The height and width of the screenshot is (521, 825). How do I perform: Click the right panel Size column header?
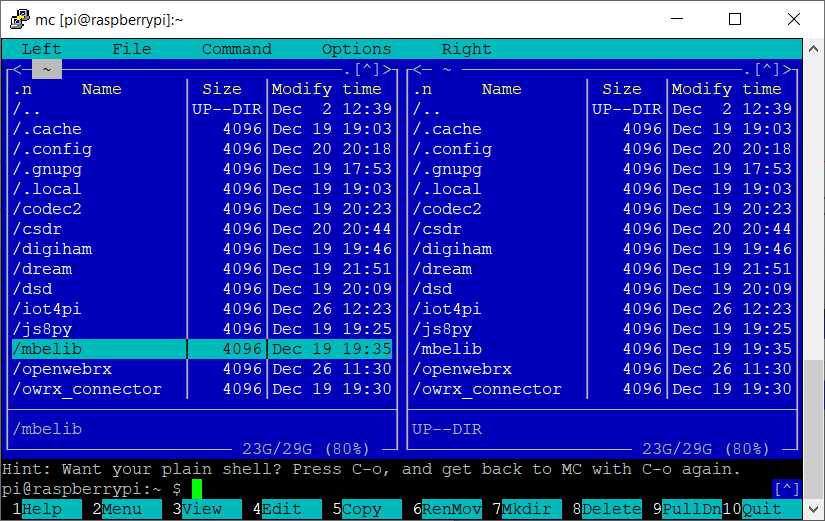coord(622,89)
